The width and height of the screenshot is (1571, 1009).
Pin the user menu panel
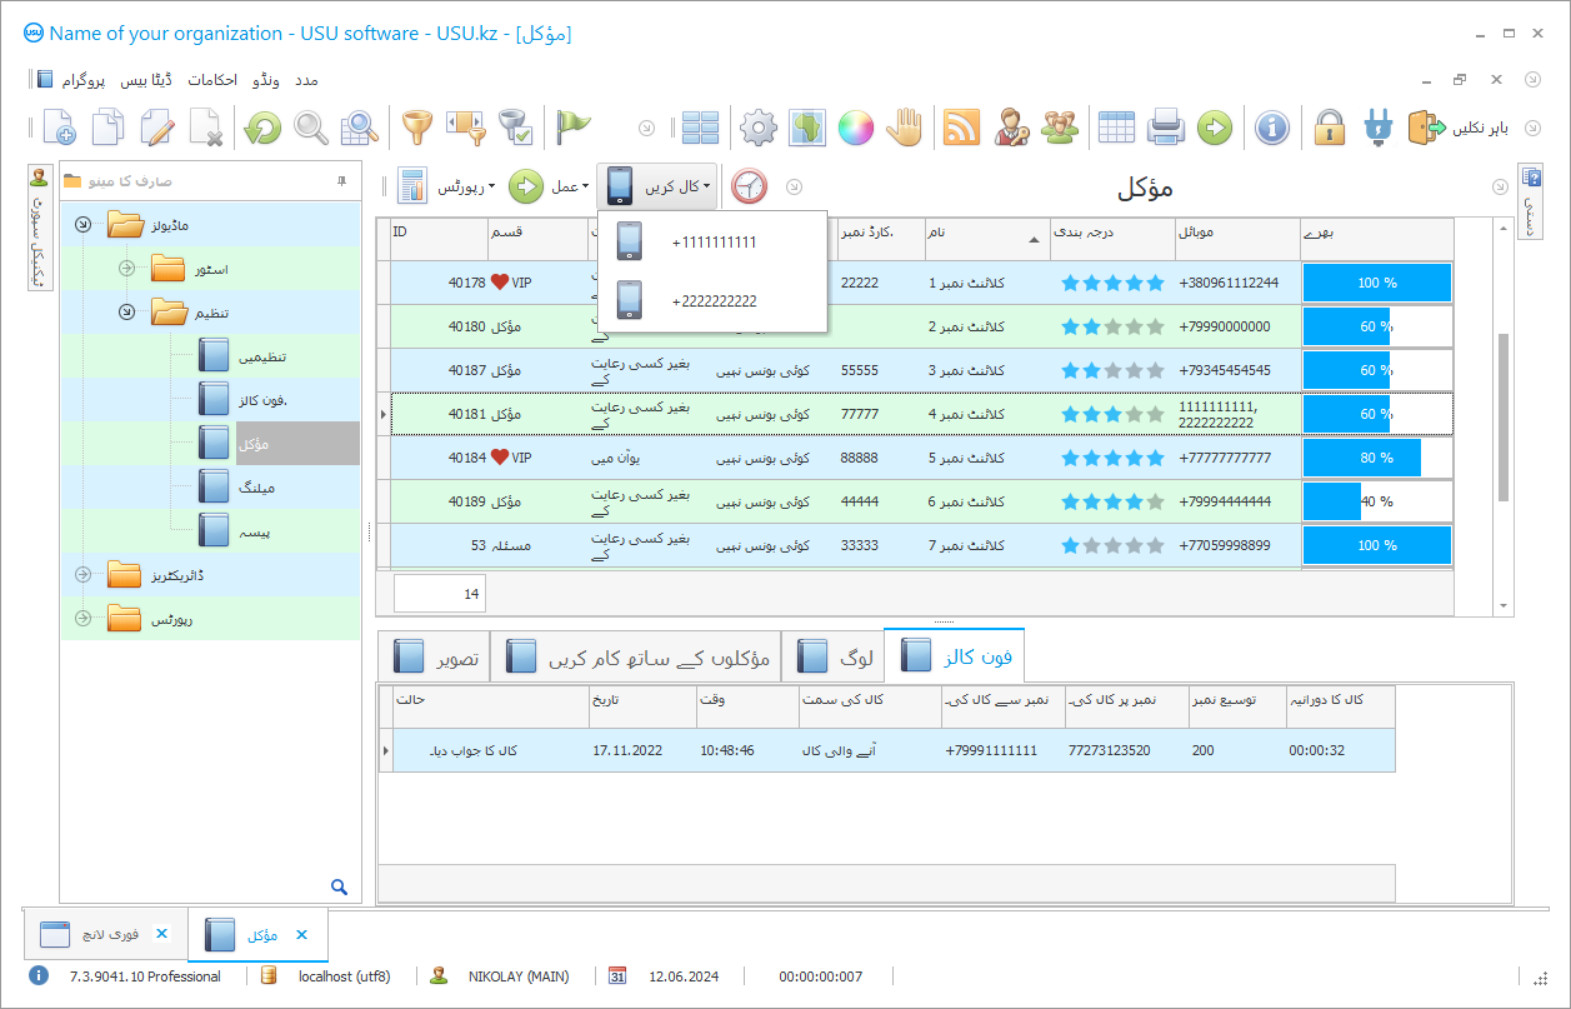pyautogui.click(x=342, y=181)
